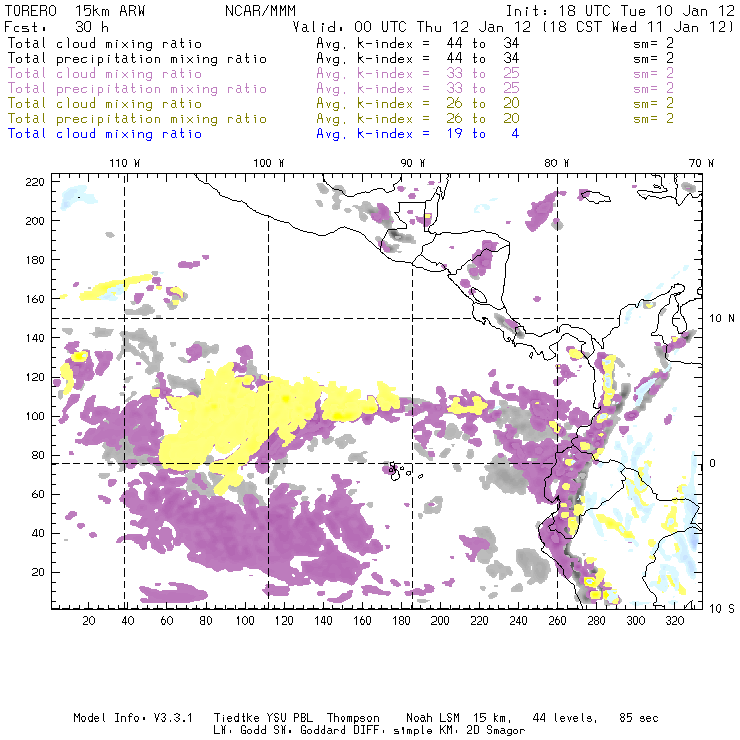The height and width of the screenshot is (740, 740).
Task: Select the 'Thompson' microphysics footer text
Action: 353,718
